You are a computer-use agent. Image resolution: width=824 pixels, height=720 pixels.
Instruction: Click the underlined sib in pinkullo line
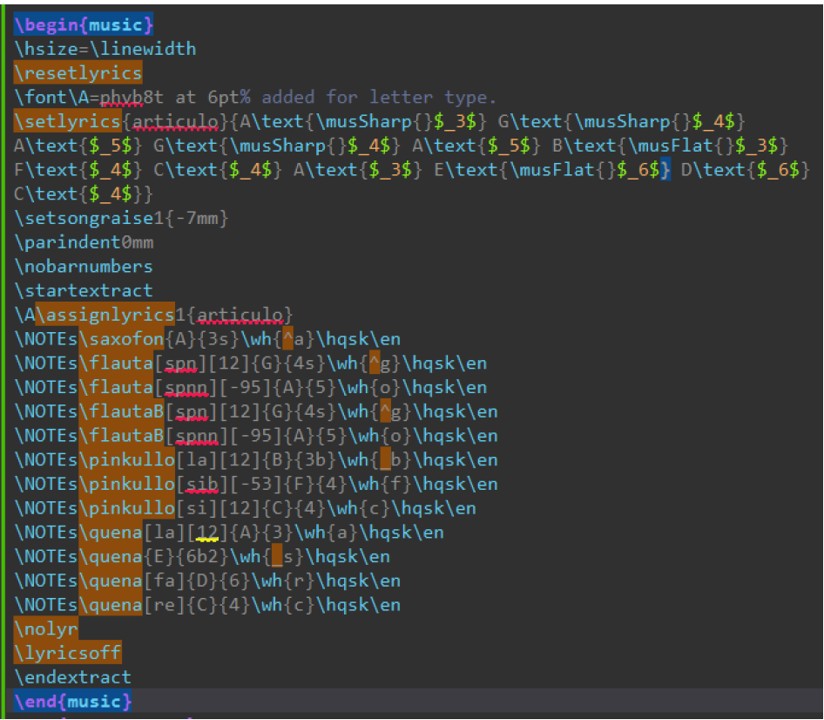pos(197,484)
